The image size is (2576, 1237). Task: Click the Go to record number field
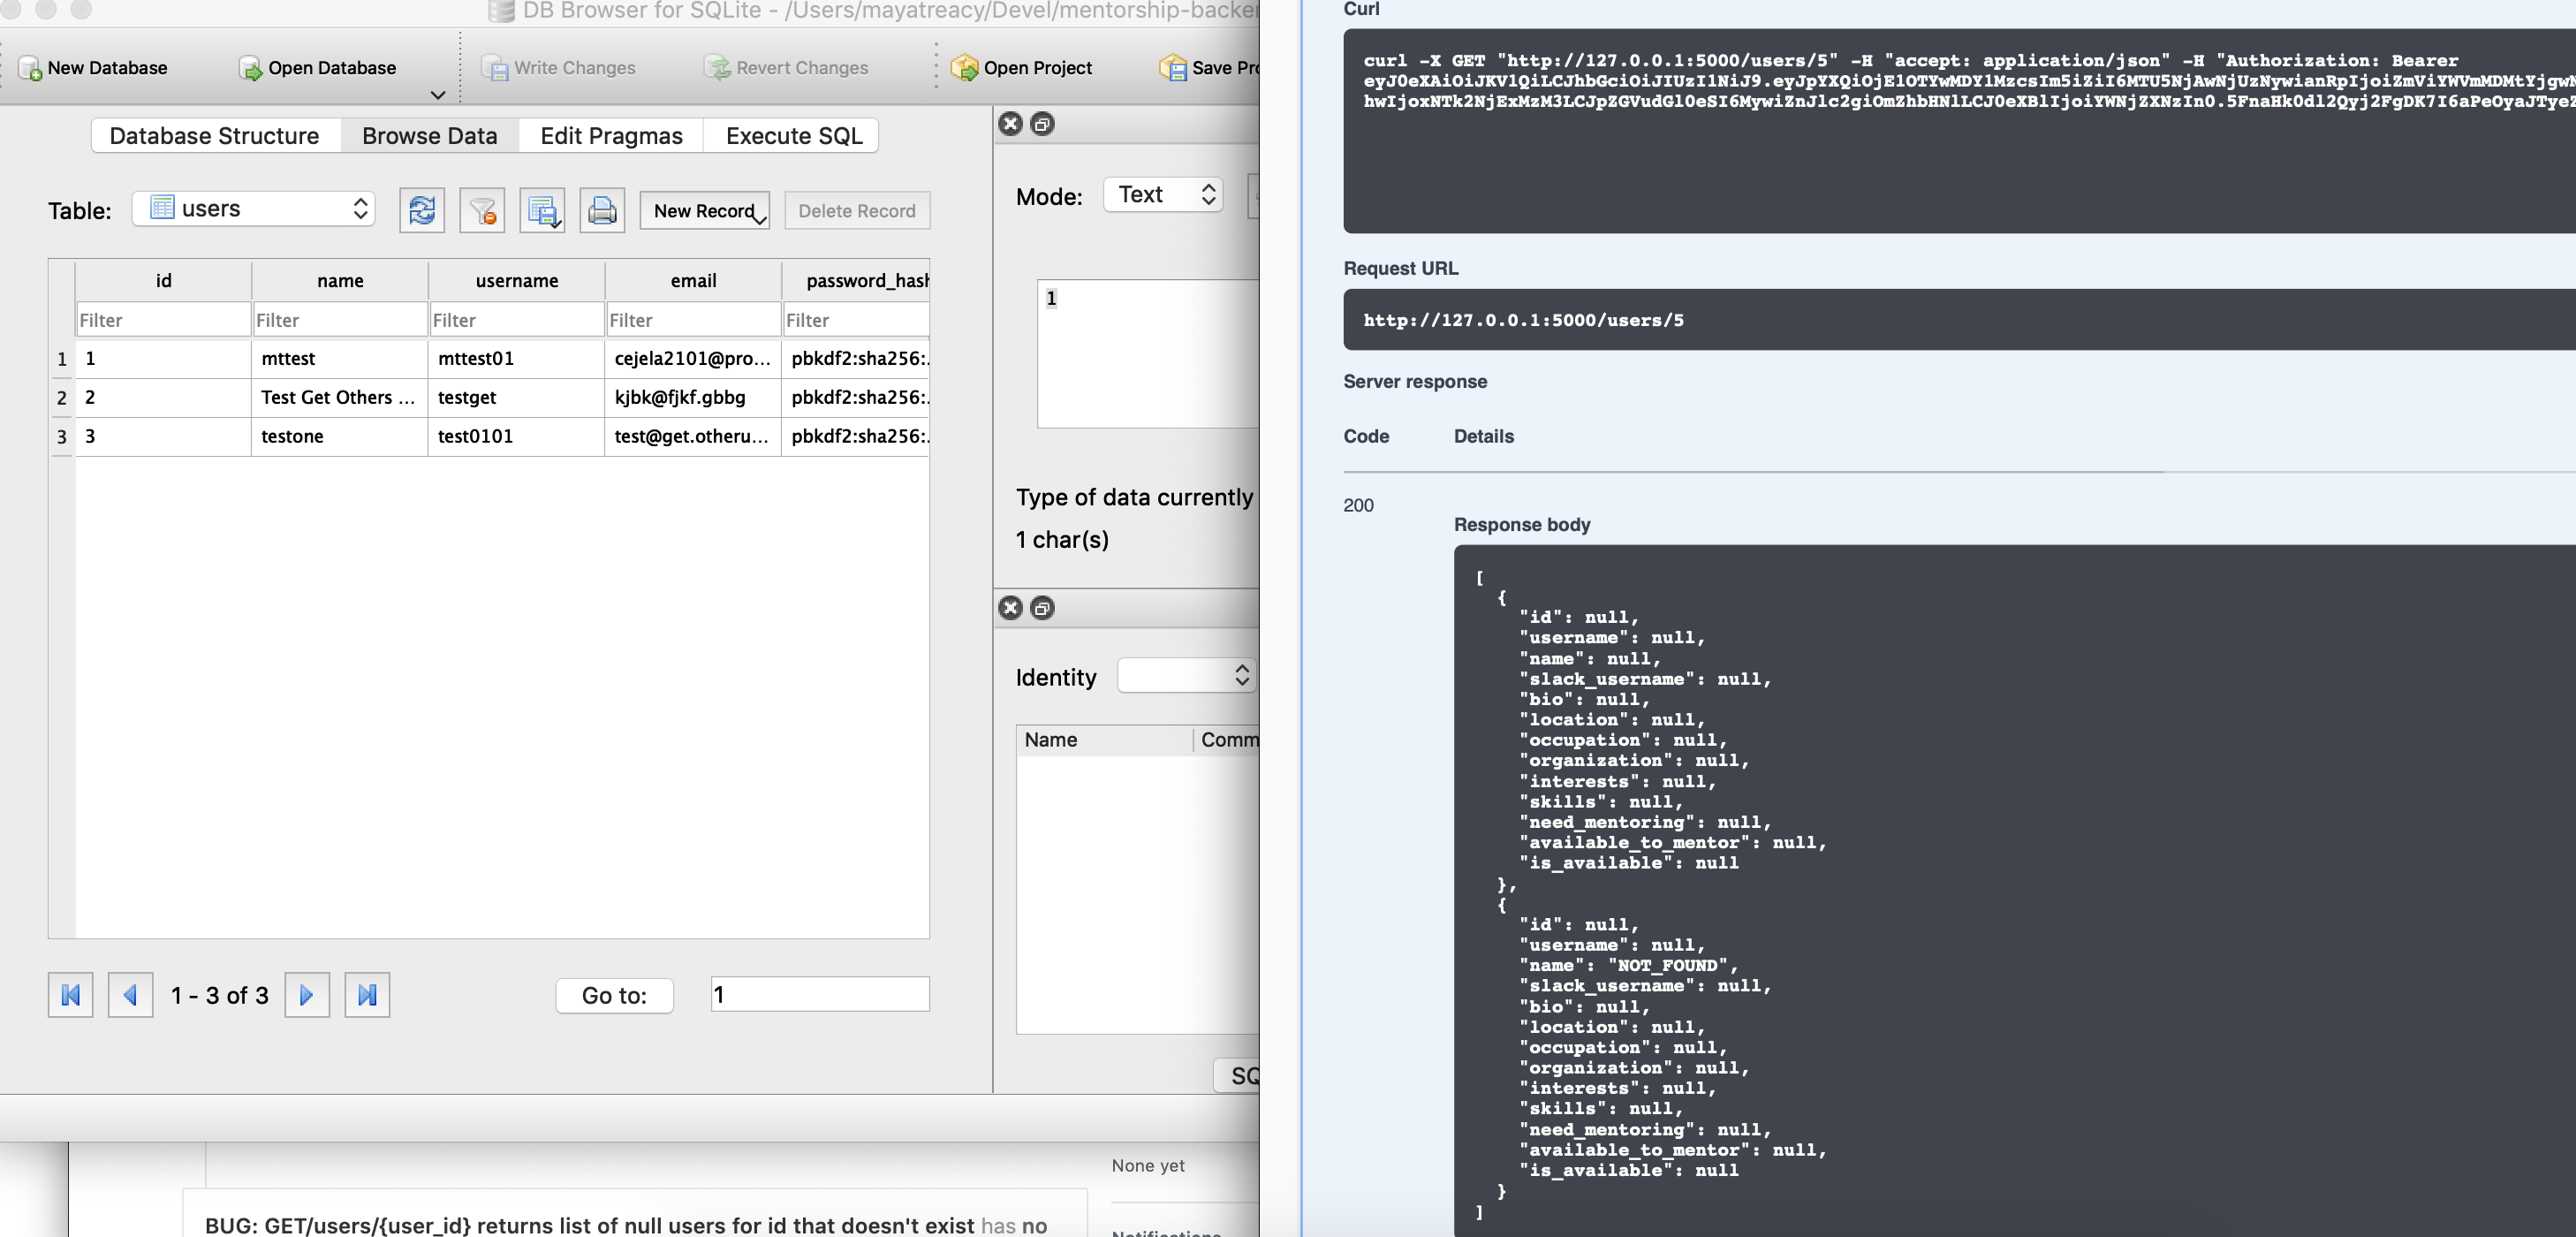pyautogui.click(x=820, y=994)
